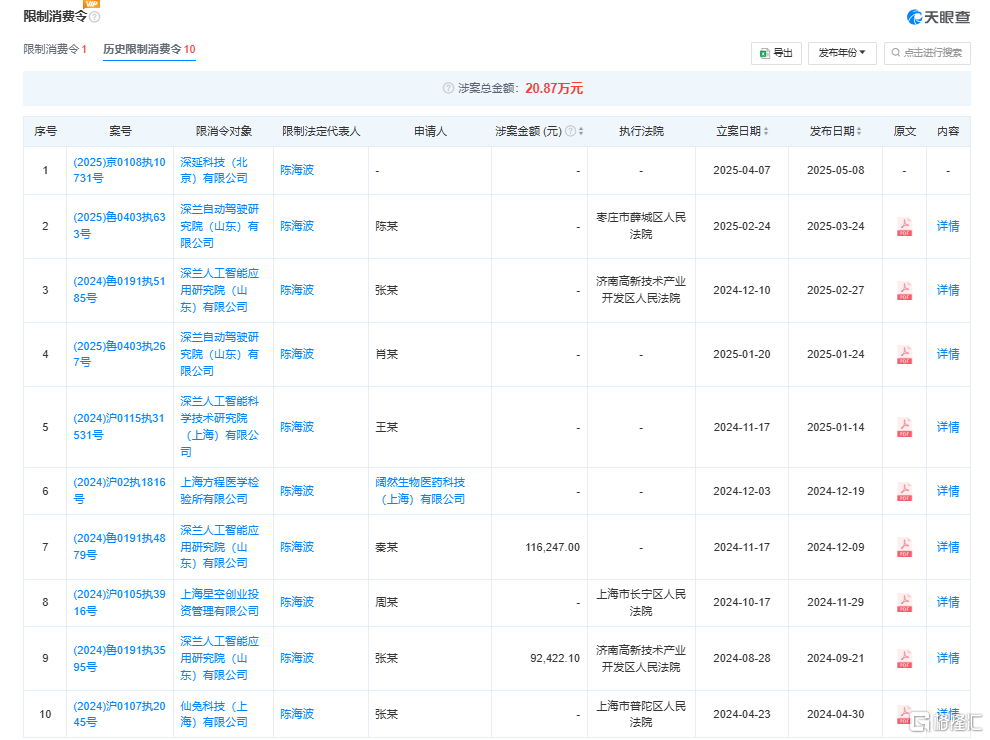The height and width of the screenshot is (740, 990).
Task: View 详情 for case (2024)鲁0191执3595号
Action: click(x=948, y=659)
